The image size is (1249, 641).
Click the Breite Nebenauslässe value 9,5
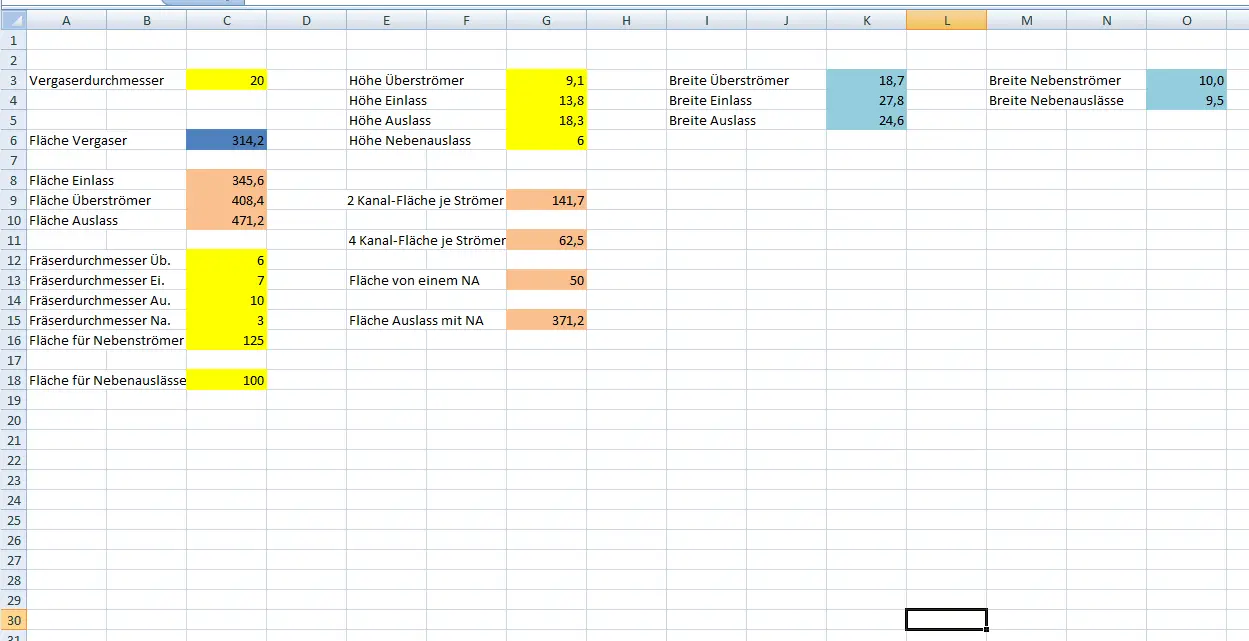1186,100
